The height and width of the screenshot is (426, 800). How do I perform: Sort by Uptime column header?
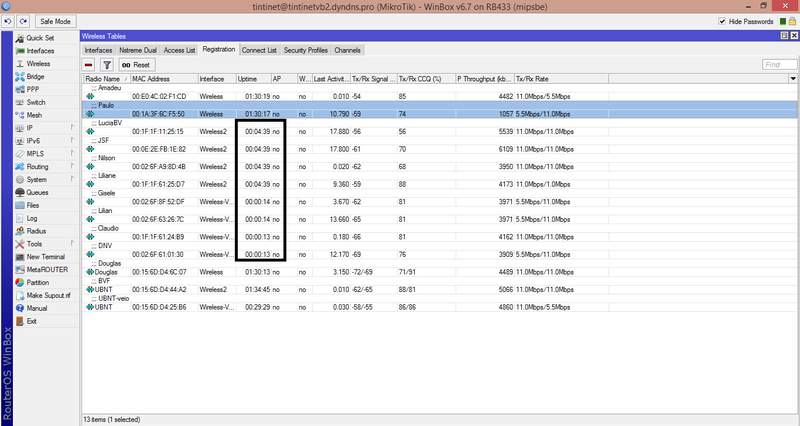[x=253, y=79]
